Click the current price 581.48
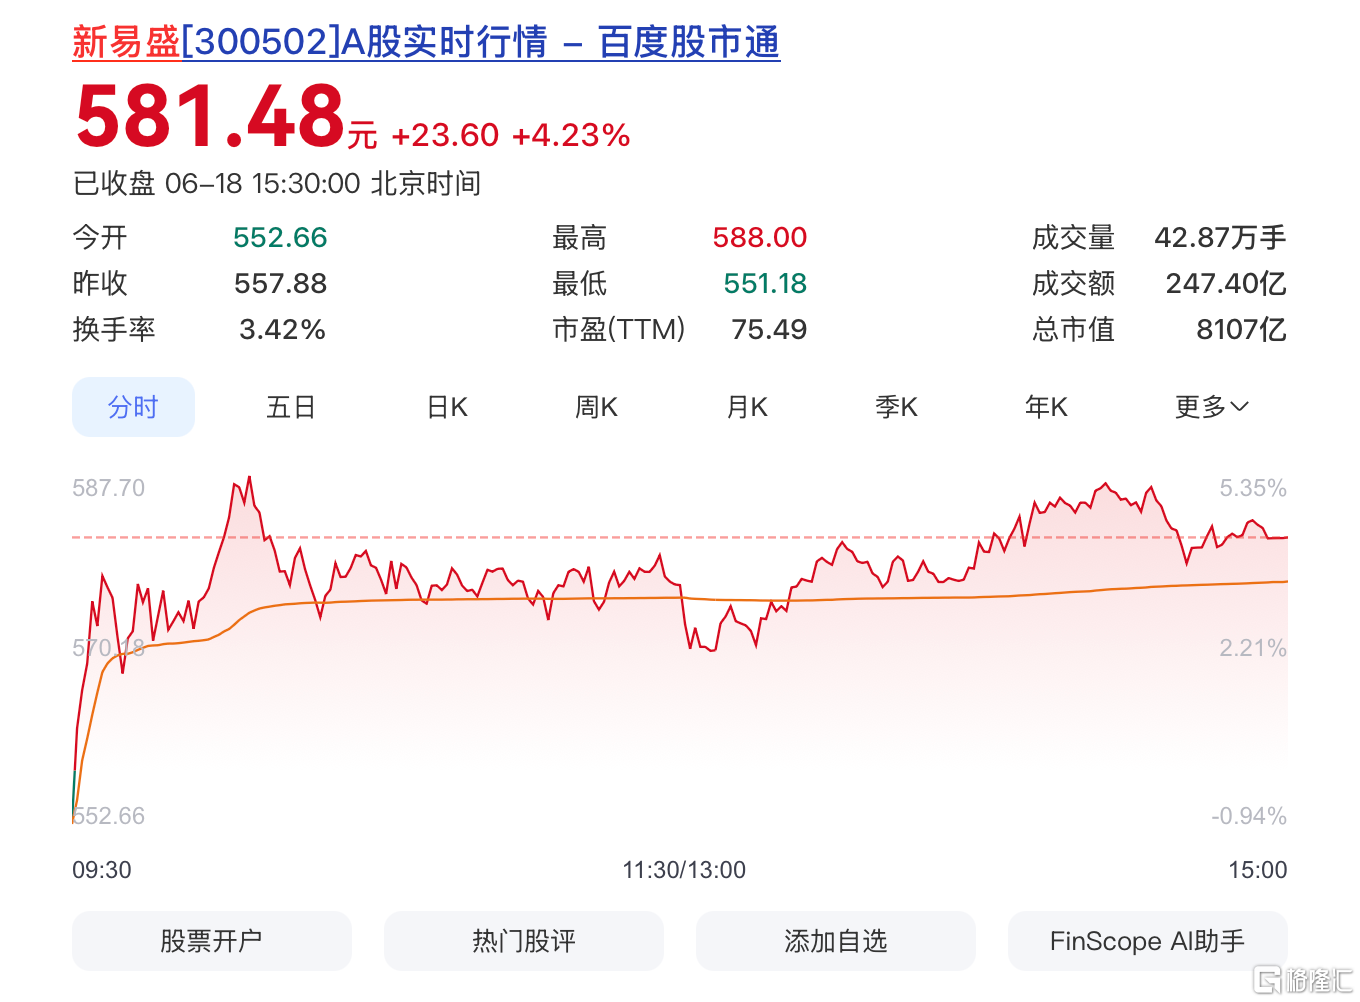This screenshot has height=1002, width=1360. pyautogui.click(x=210, y=116)
